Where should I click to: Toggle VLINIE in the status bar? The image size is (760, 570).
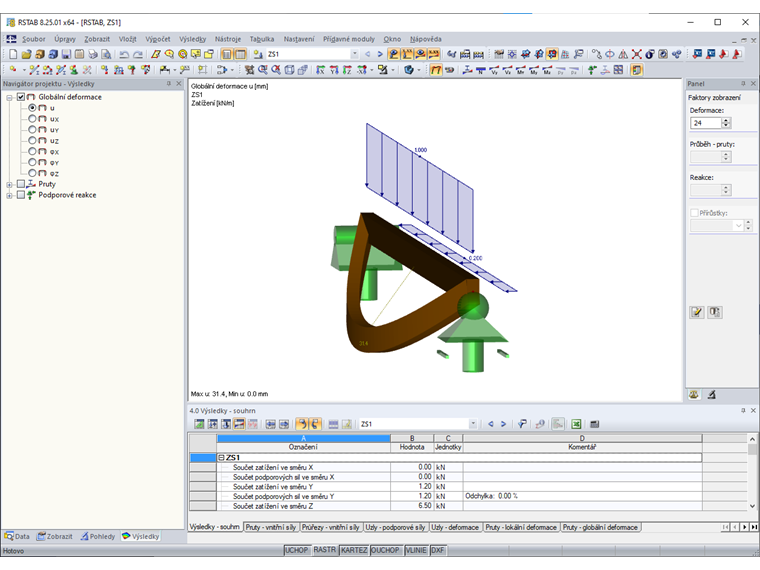416,551
